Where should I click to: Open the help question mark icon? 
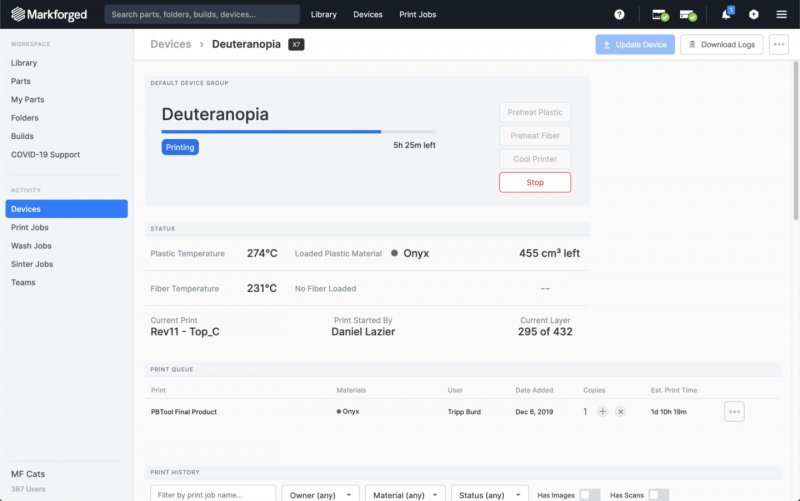(x=620, y=15)
